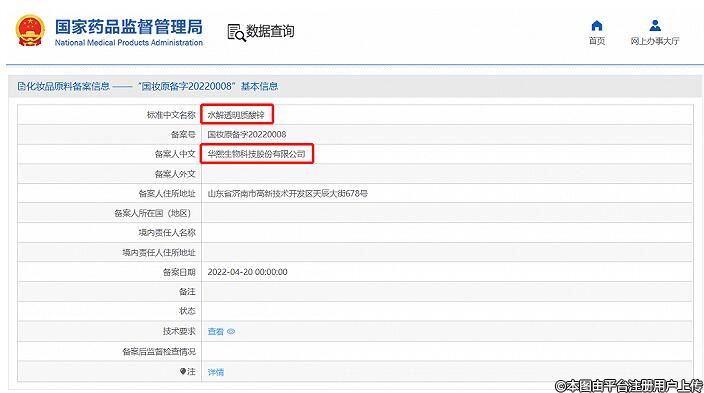Click the 基本信息 heading text

[260, 86]
